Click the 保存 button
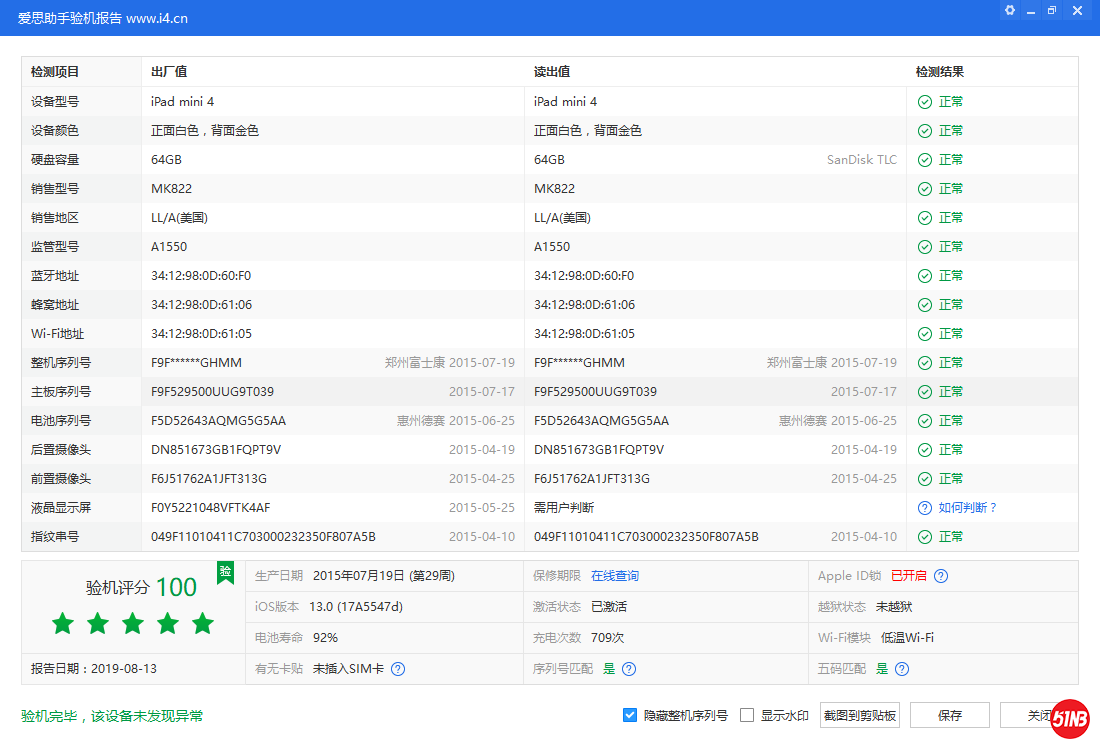The image size is (1100, 749). [949, 715]
